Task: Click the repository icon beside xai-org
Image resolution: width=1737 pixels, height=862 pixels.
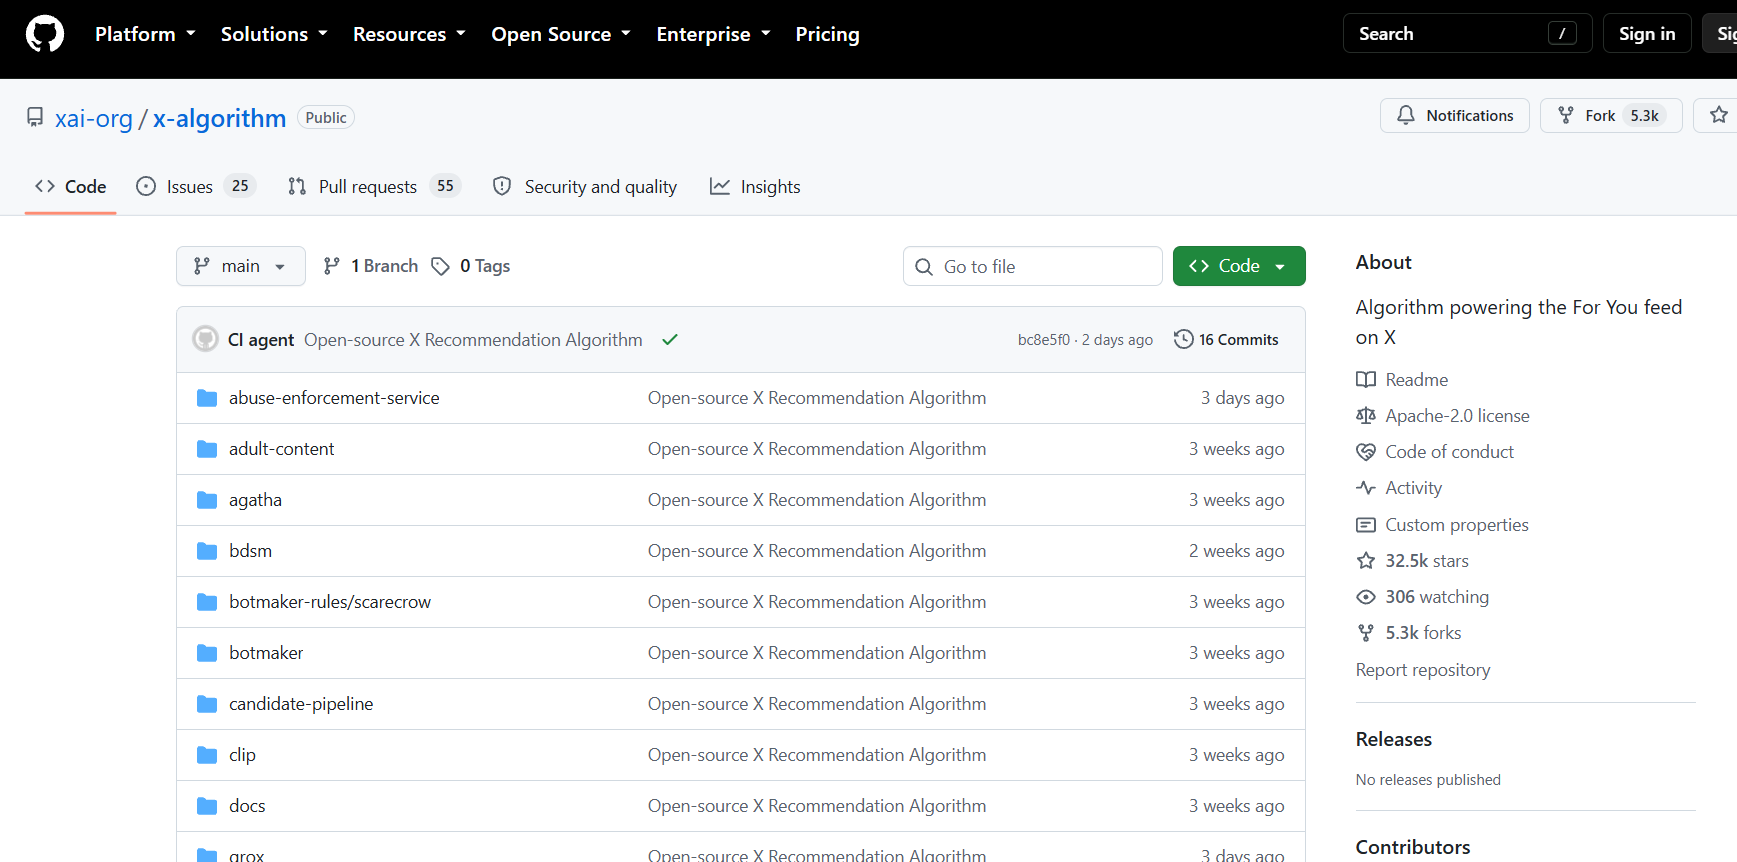Action: coord(35,118)
